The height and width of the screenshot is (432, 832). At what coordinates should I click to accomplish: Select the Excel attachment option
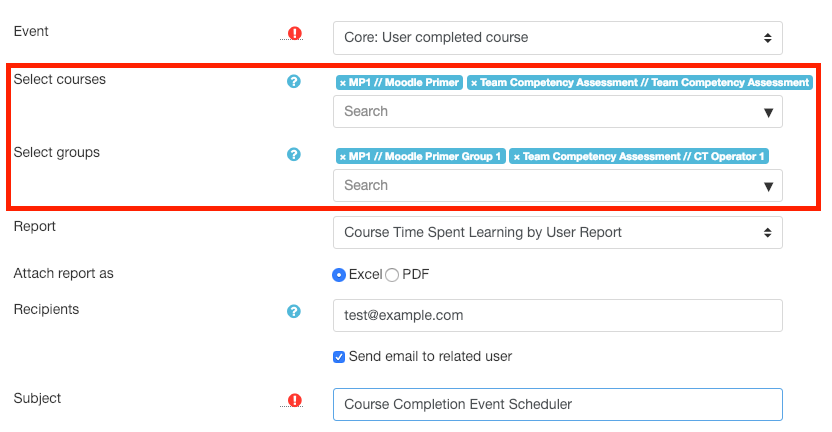pos(339,275)
